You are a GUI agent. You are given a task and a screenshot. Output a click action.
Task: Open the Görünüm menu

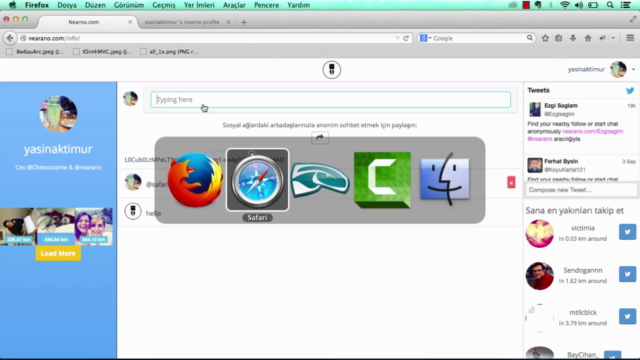coord(129,5)
